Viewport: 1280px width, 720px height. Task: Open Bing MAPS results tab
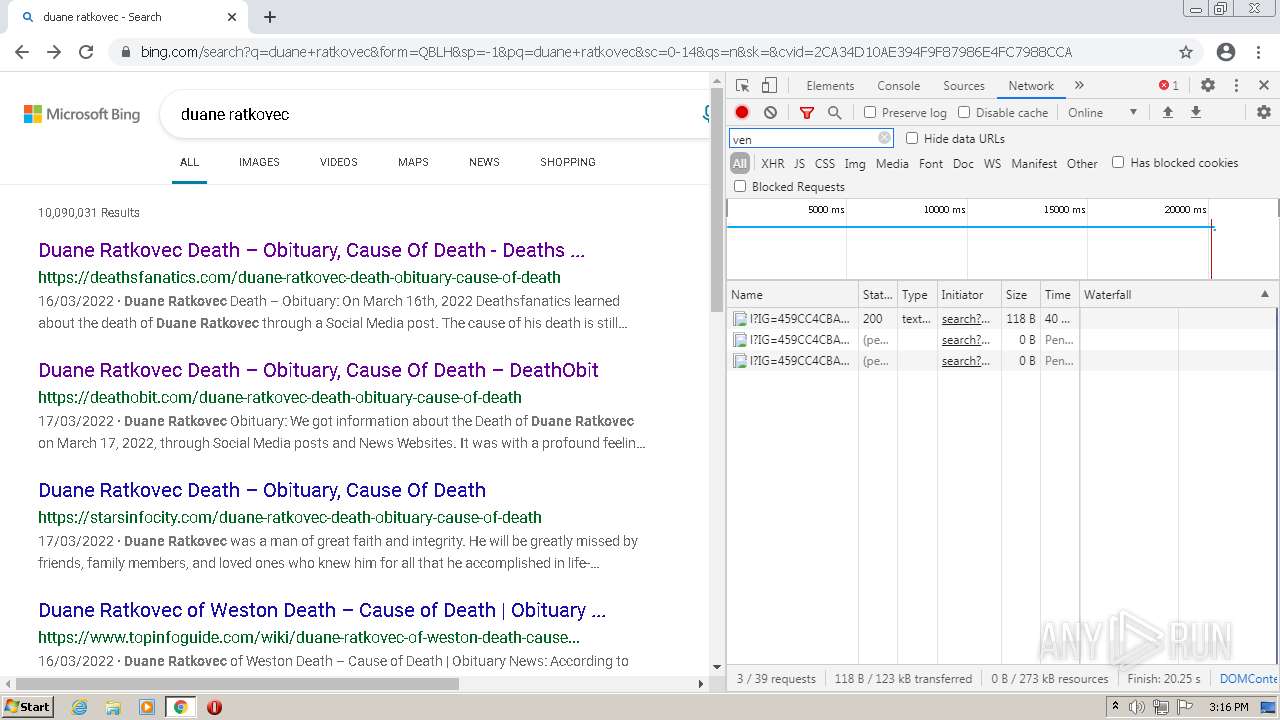413,162
